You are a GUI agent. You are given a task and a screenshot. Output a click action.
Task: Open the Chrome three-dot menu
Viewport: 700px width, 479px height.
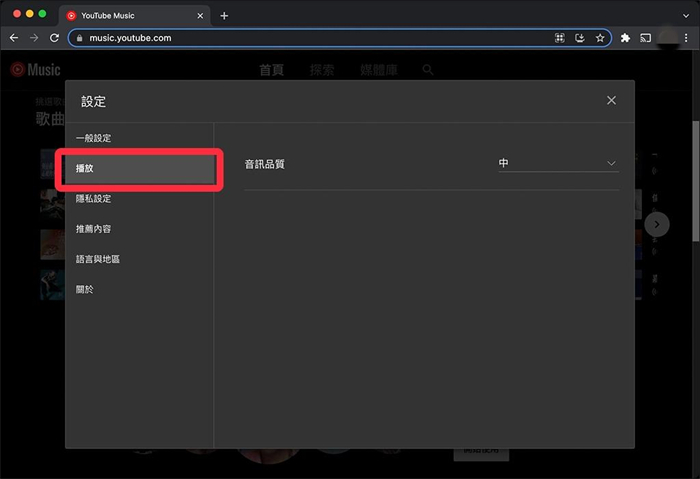[685, 38]
